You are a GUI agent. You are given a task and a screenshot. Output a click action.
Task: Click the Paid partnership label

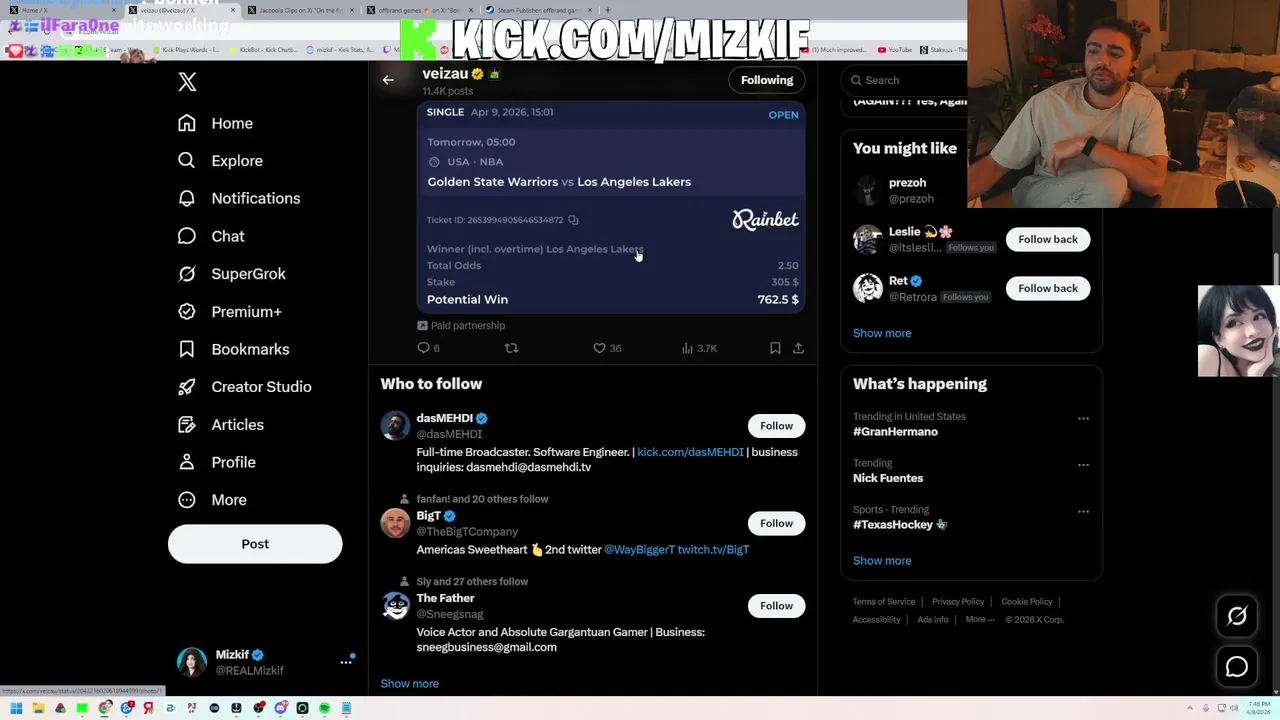point(461,326)
